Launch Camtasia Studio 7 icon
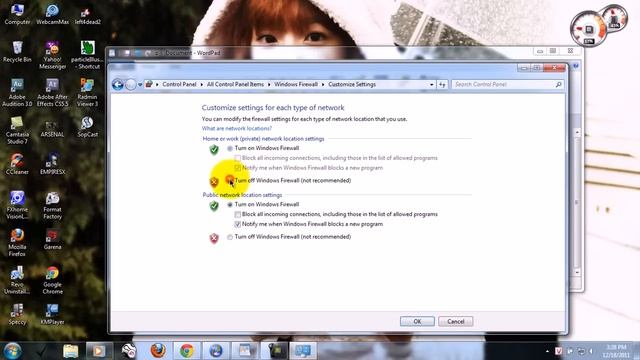Image resolution: width=640 pixels, height=360 pixels. click(x=17, y=130)
